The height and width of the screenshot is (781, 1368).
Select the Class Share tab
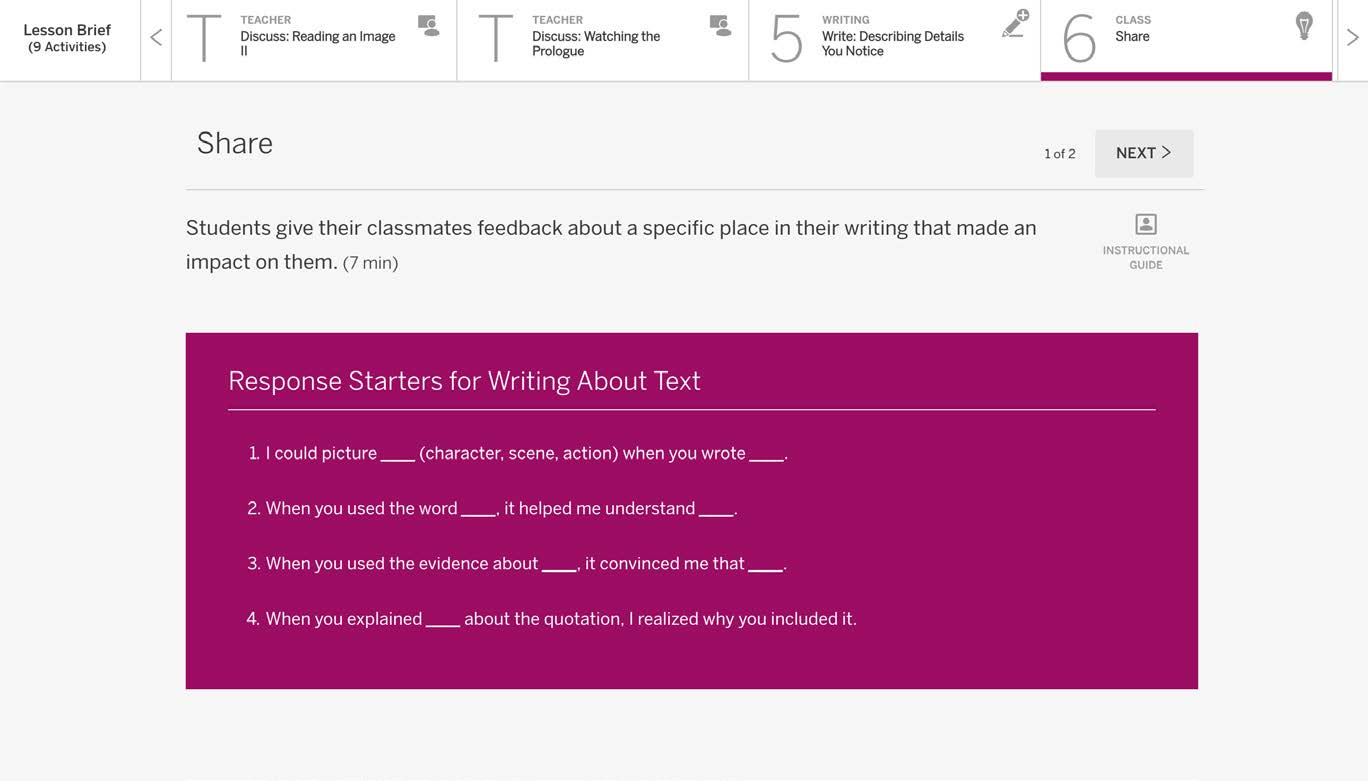coord(1186,40)
